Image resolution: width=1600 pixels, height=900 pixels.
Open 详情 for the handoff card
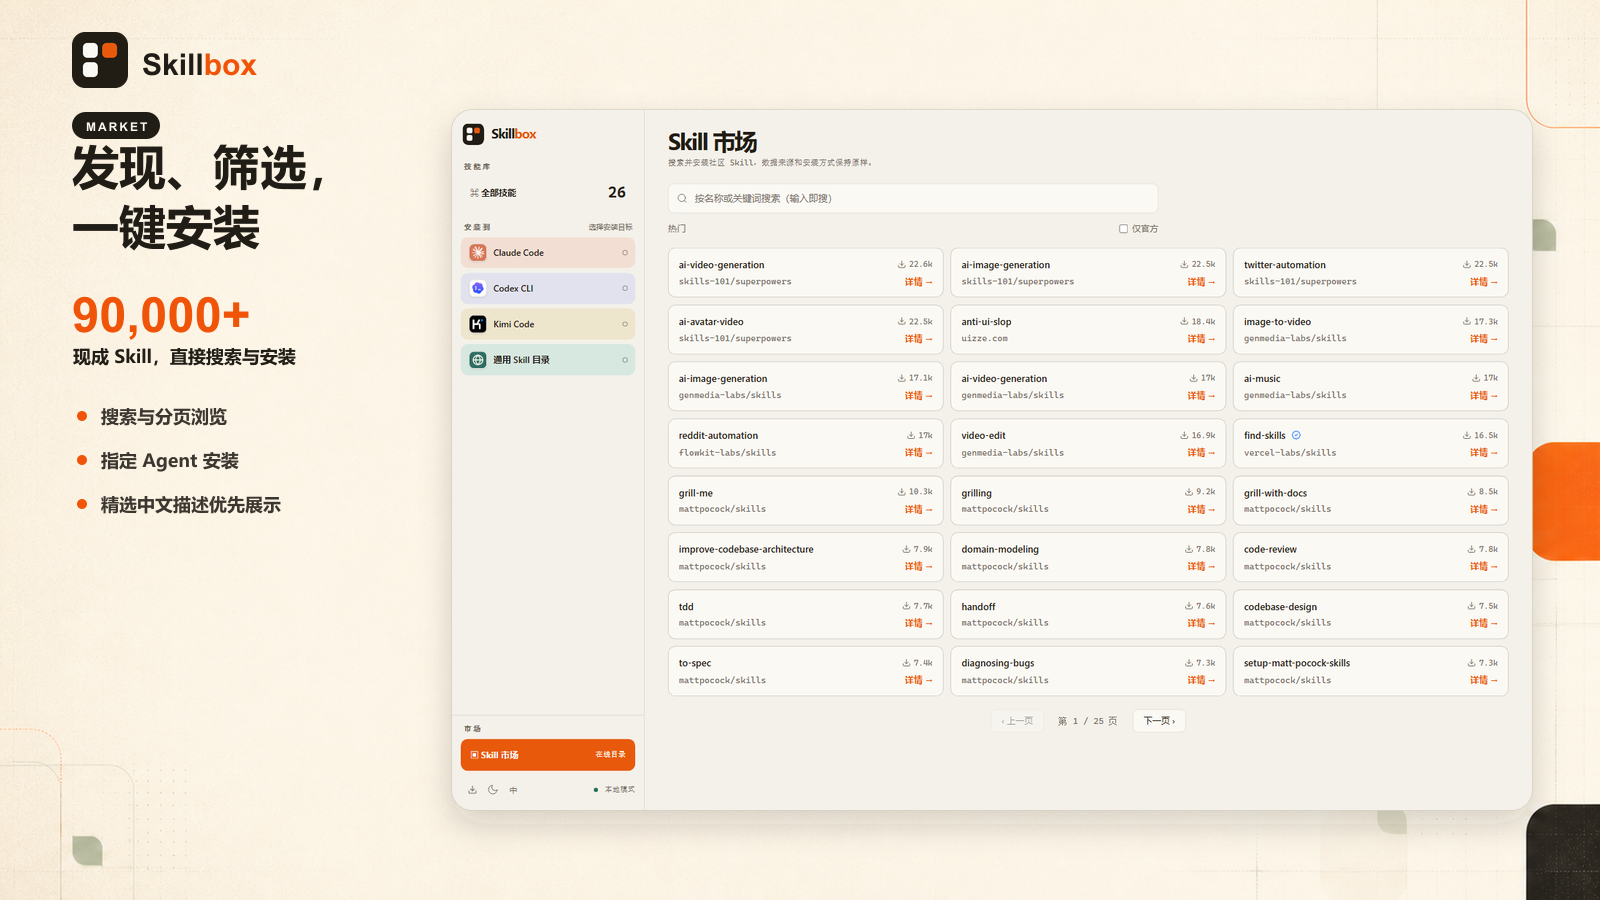(1201, 623)
